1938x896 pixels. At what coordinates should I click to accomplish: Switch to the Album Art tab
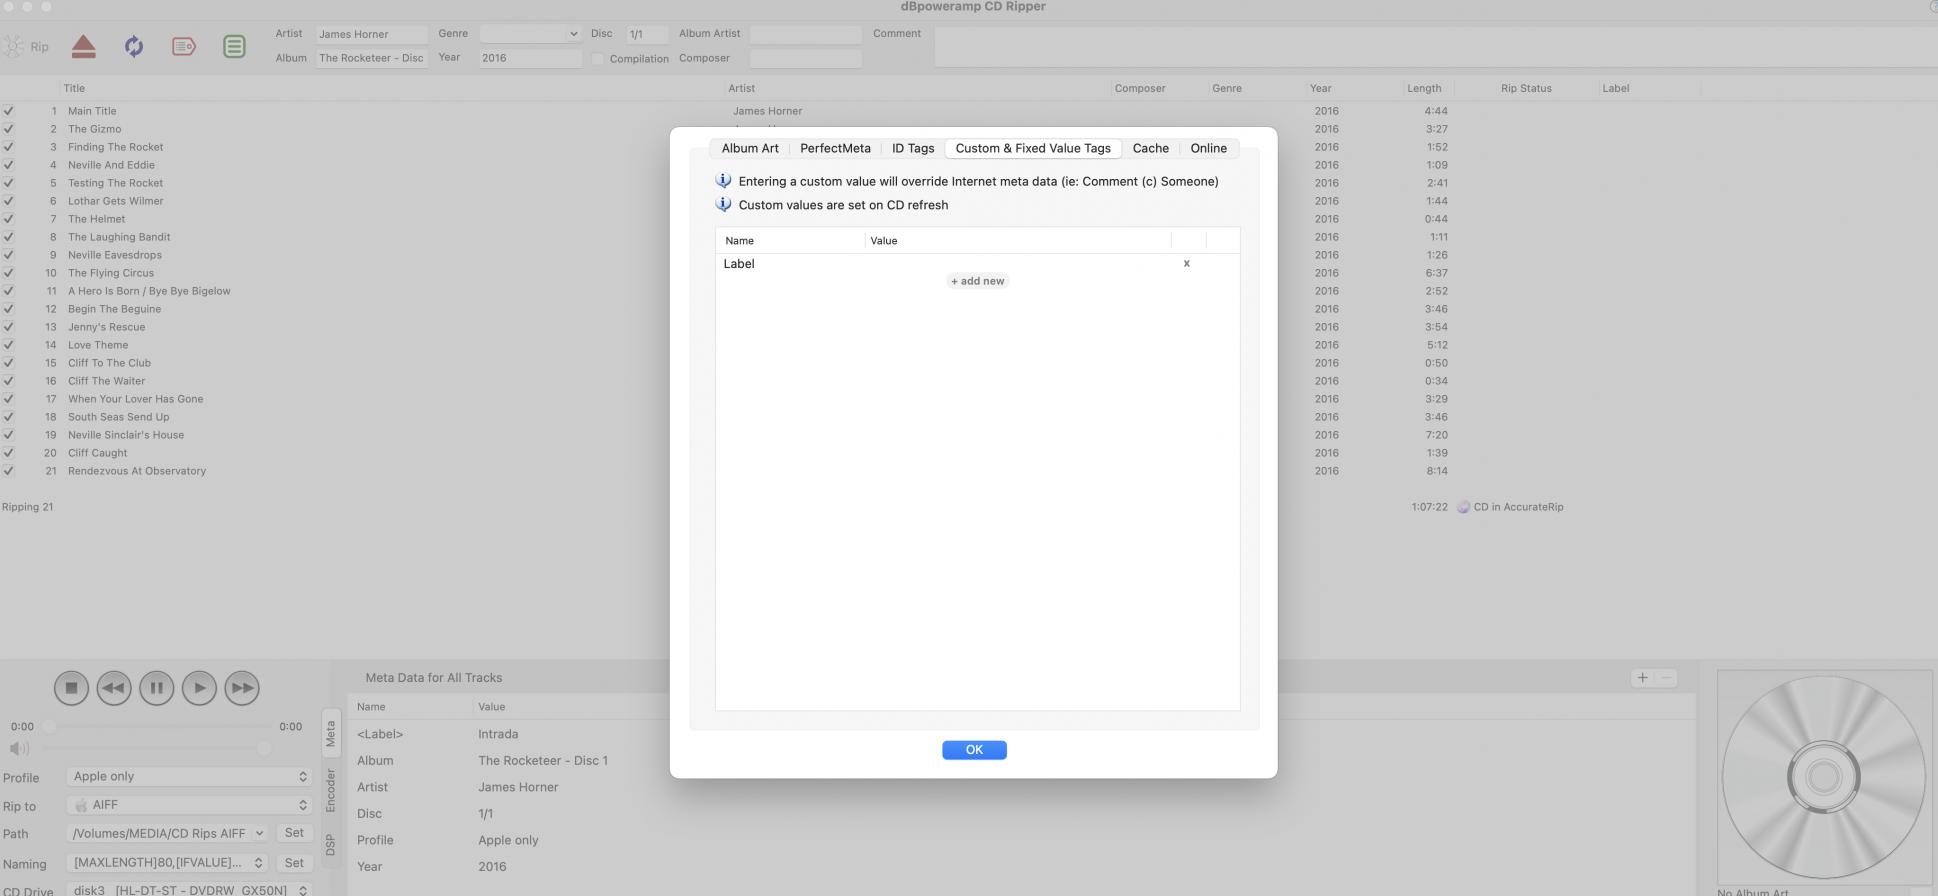[749, 148]
